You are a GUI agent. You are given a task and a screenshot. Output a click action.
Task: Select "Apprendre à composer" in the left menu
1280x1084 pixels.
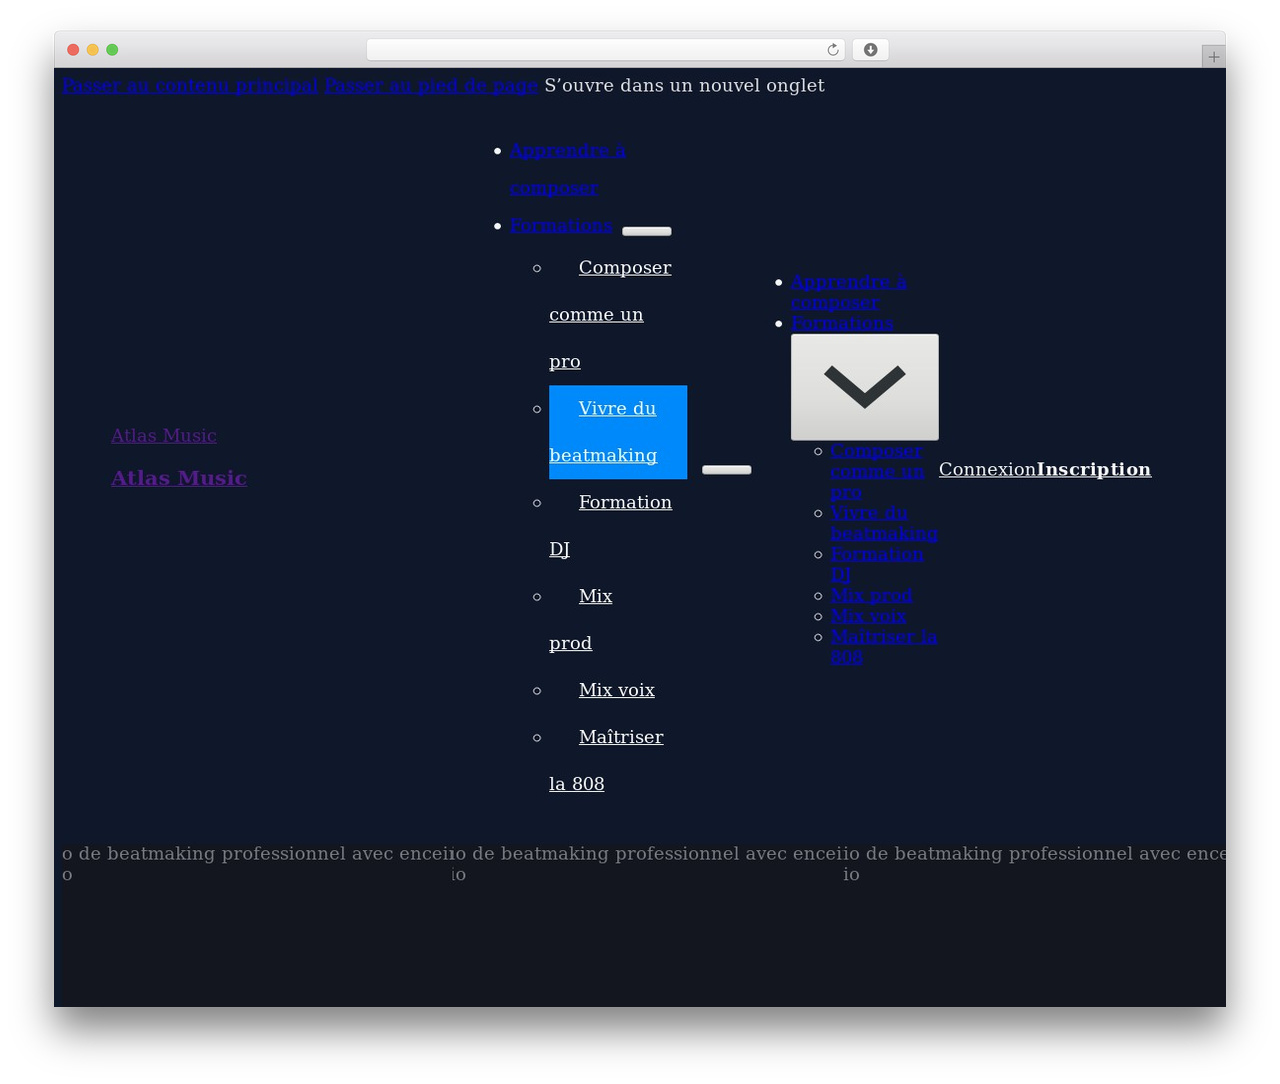coord(568,169)
